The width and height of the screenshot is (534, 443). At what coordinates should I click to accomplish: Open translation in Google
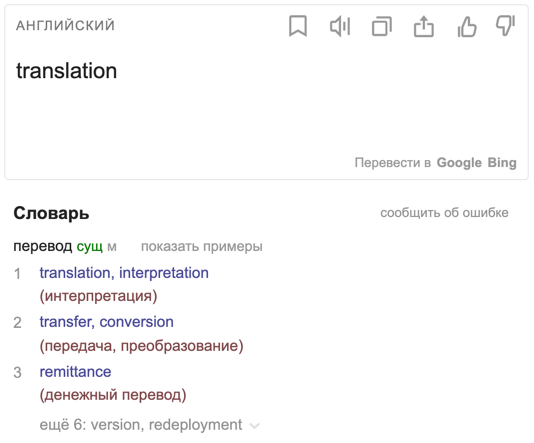tap(459, 162)
